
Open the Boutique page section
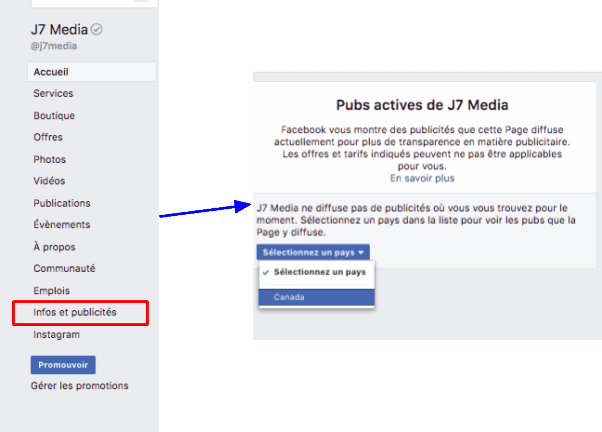[54, 116]
